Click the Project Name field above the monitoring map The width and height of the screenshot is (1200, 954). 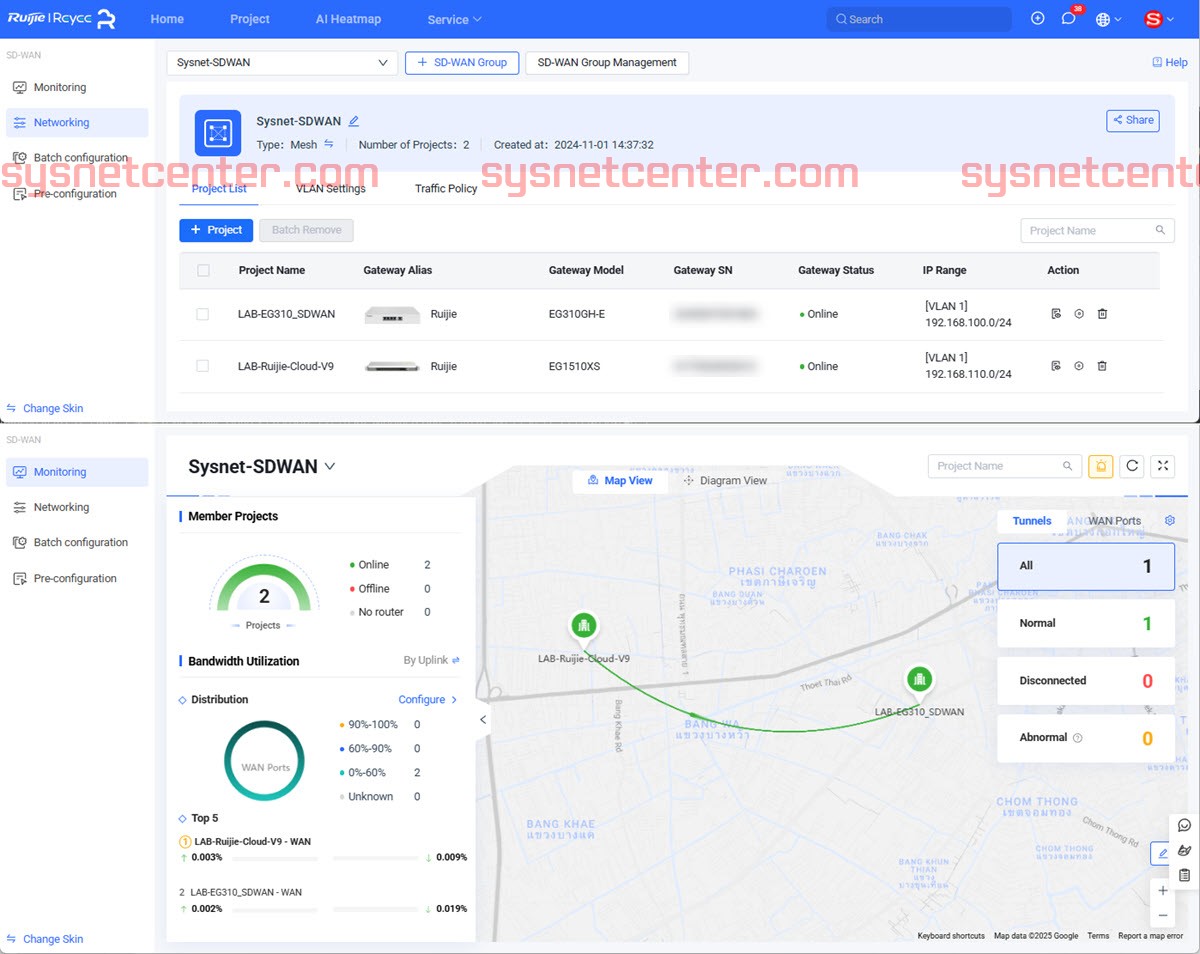point(1005,466)
